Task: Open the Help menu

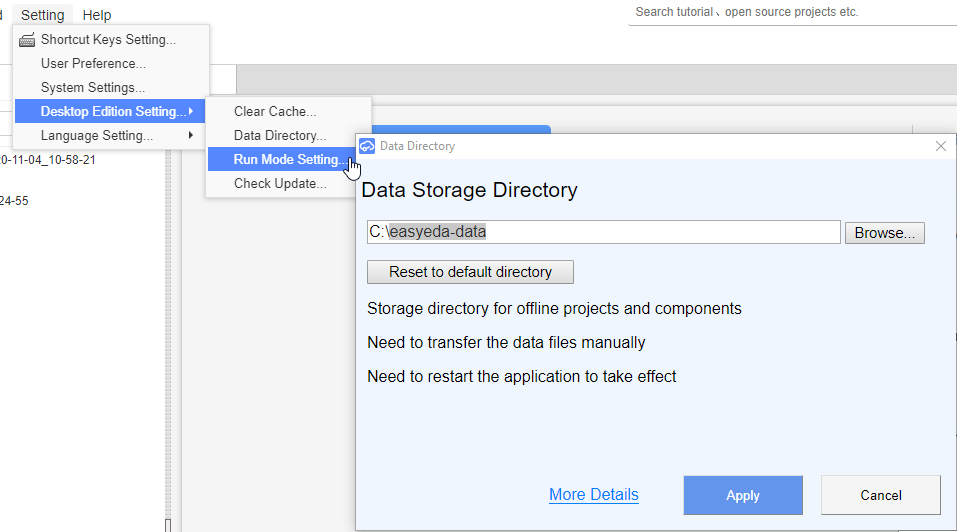Action: point(97,15)
